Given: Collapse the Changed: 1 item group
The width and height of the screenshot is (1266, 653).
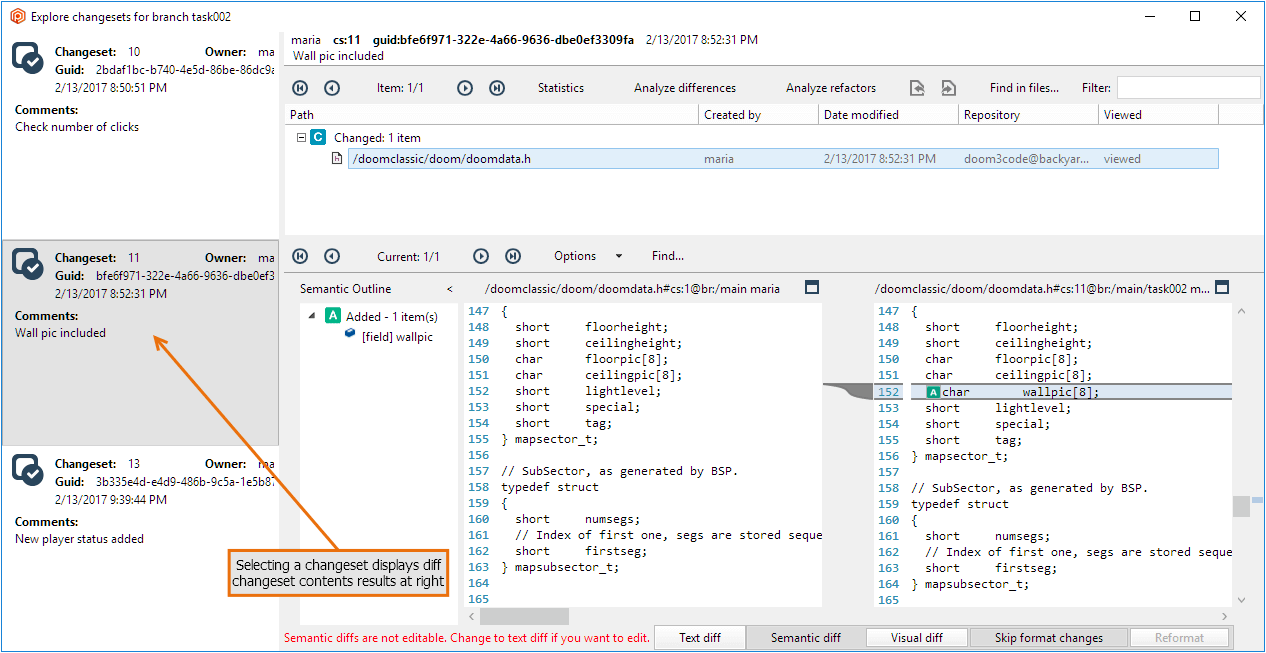Looking at the screenshot, I should (x=300, y=137).
